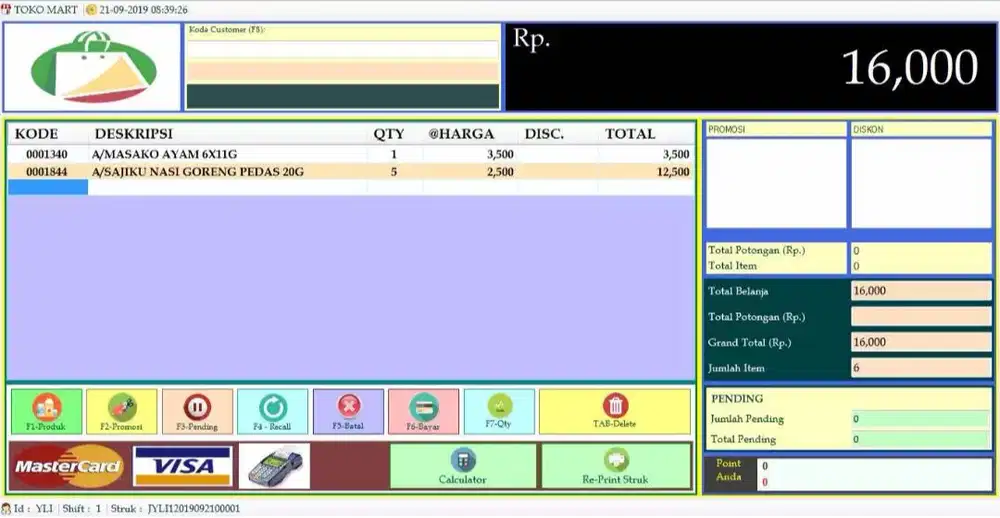Click the TOTAL column header
This screenshot has height=518, width=1000.
point(630,134)
